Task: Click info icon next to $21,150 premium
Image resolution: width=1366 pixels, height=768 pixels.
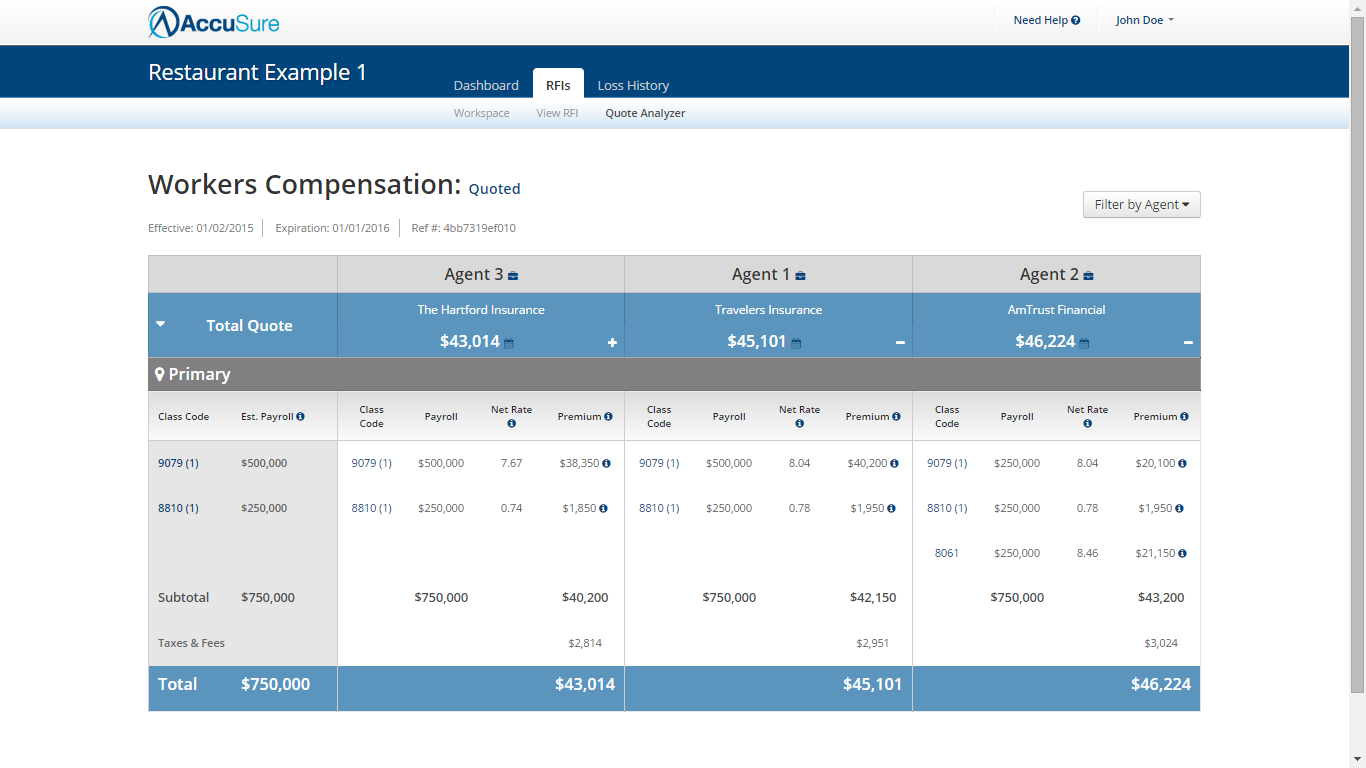Action: 1182,553
